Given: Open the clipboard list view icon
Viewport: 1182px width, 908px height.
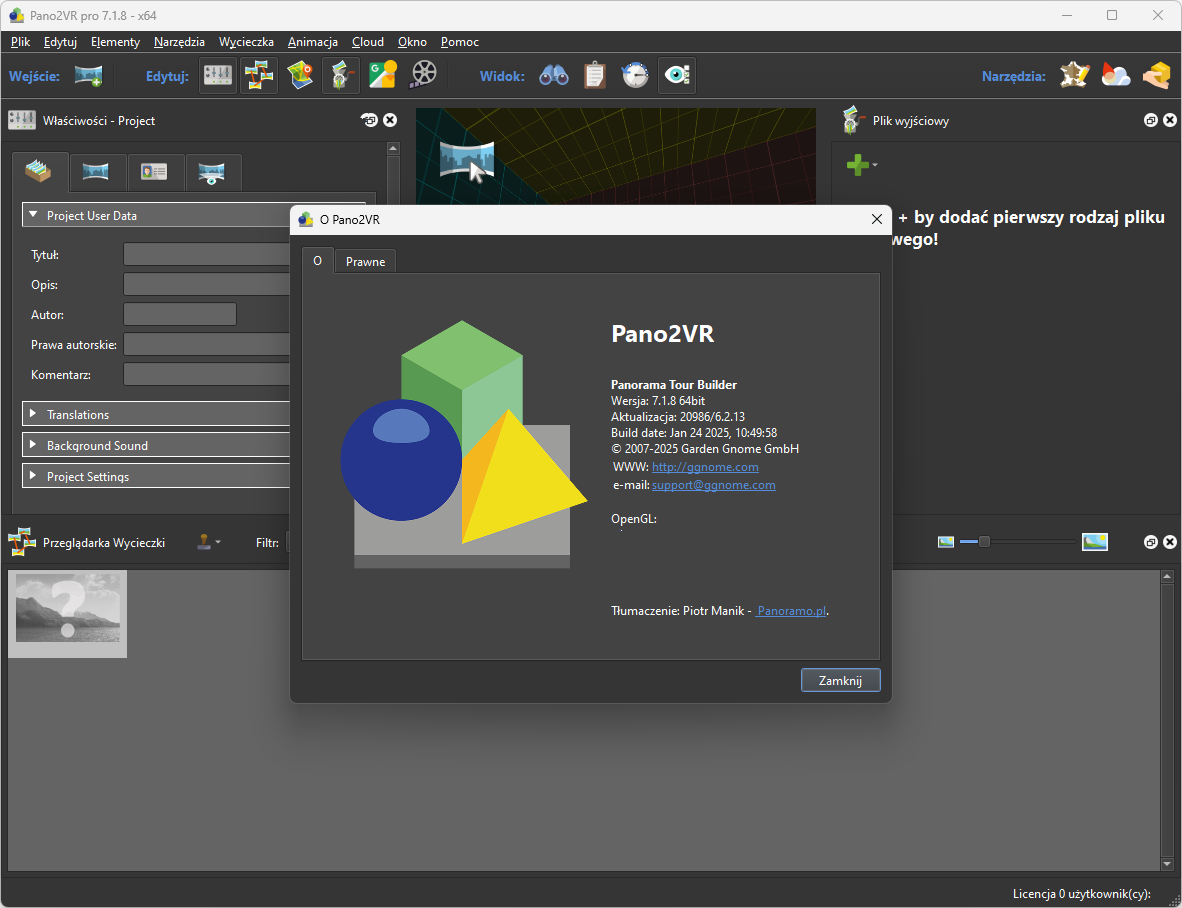Looking at the screenshot, I should click(x=595, y=75).
